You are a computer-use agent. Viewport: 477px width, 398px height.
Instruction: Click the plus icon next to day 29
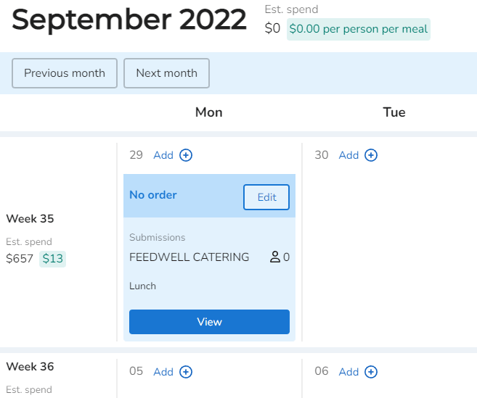coord(186,155)
